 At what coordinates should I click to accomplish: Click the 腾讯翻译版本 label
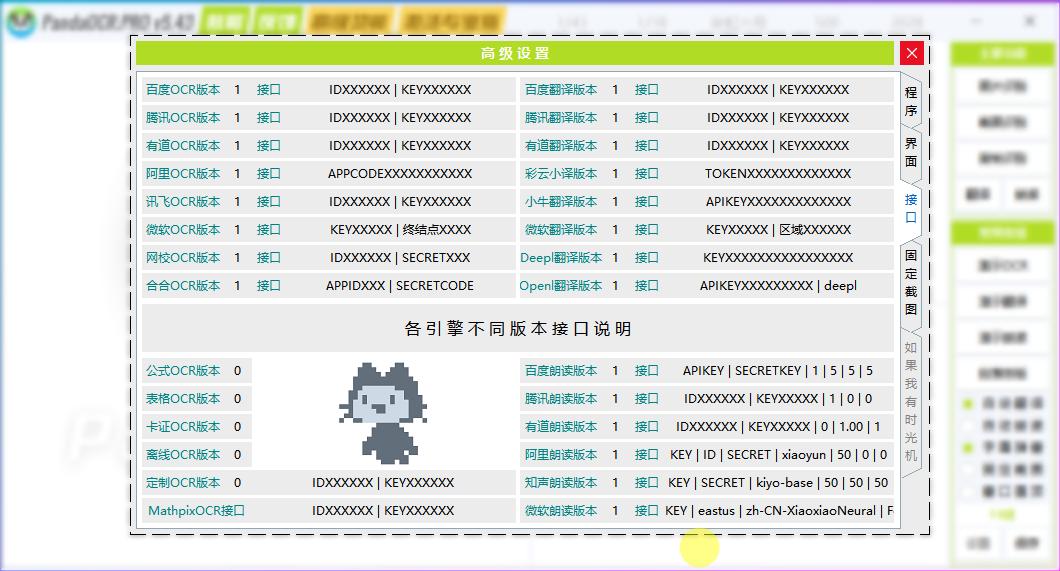tap(561, 118)
